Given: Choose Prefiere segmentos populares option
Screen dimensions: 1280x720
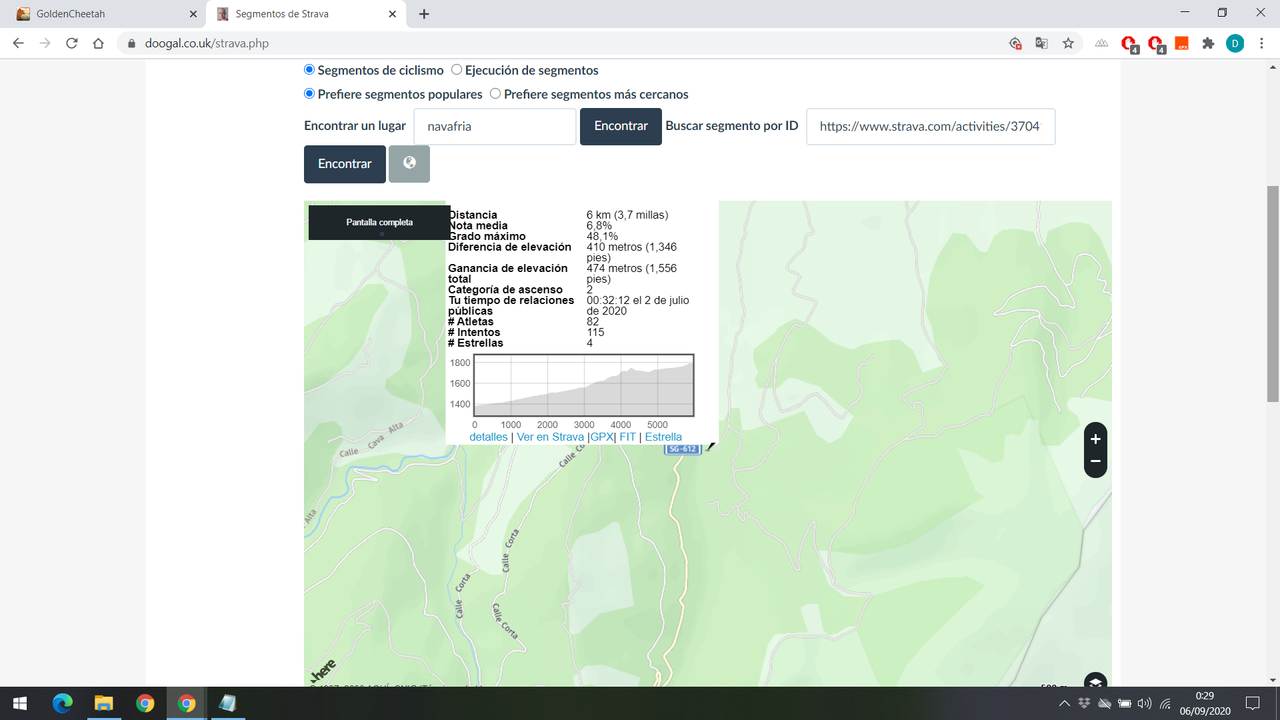Looking at the screenshot, I should tap(309, 94).
